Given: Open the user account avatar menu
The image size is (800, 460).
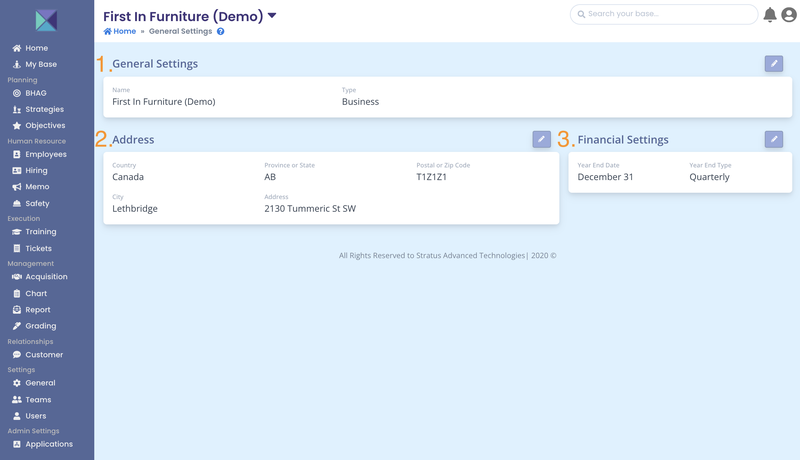Looking at the screenshot, I should click(788, 14).
